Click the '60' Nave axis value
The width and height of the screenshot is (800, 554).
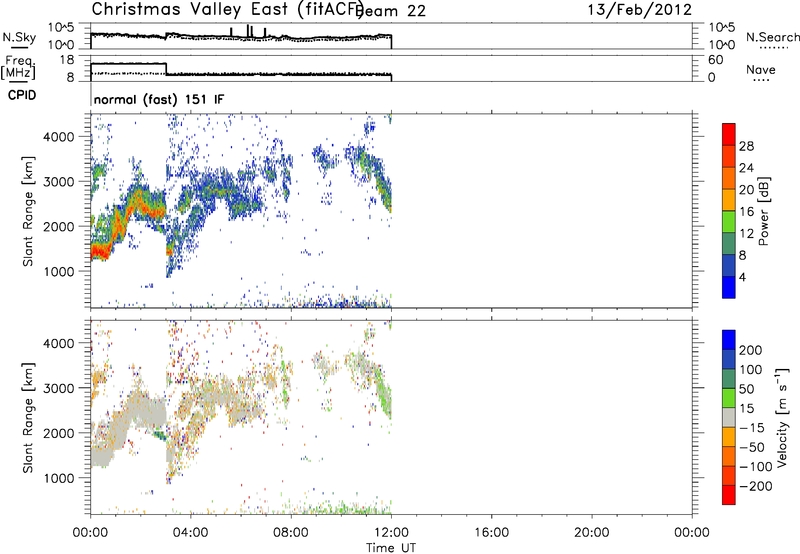click(x=715, y=60)
